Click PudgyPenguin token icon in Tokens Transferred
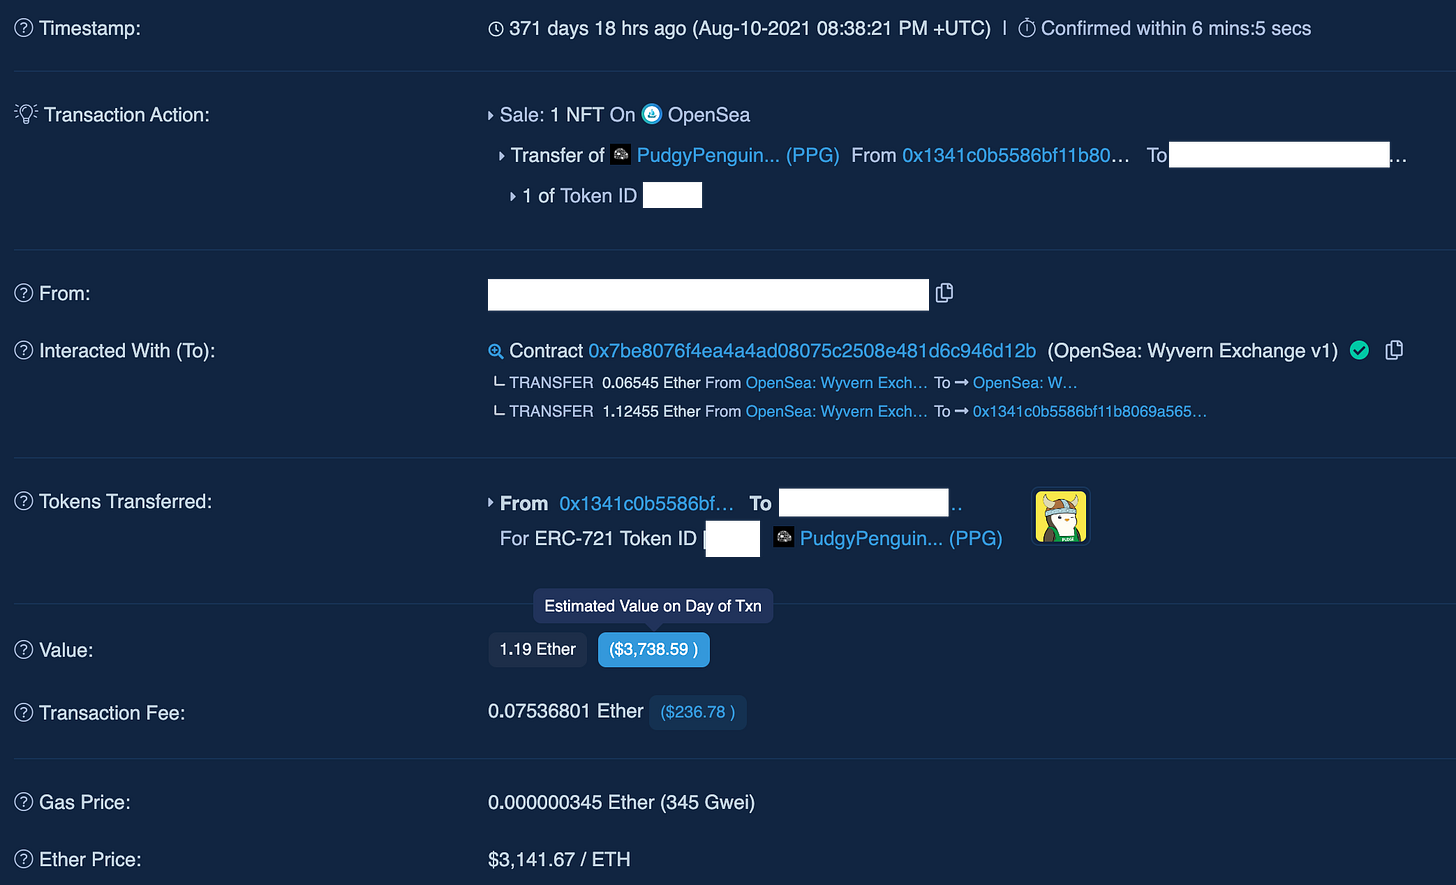 click(784, 538)
